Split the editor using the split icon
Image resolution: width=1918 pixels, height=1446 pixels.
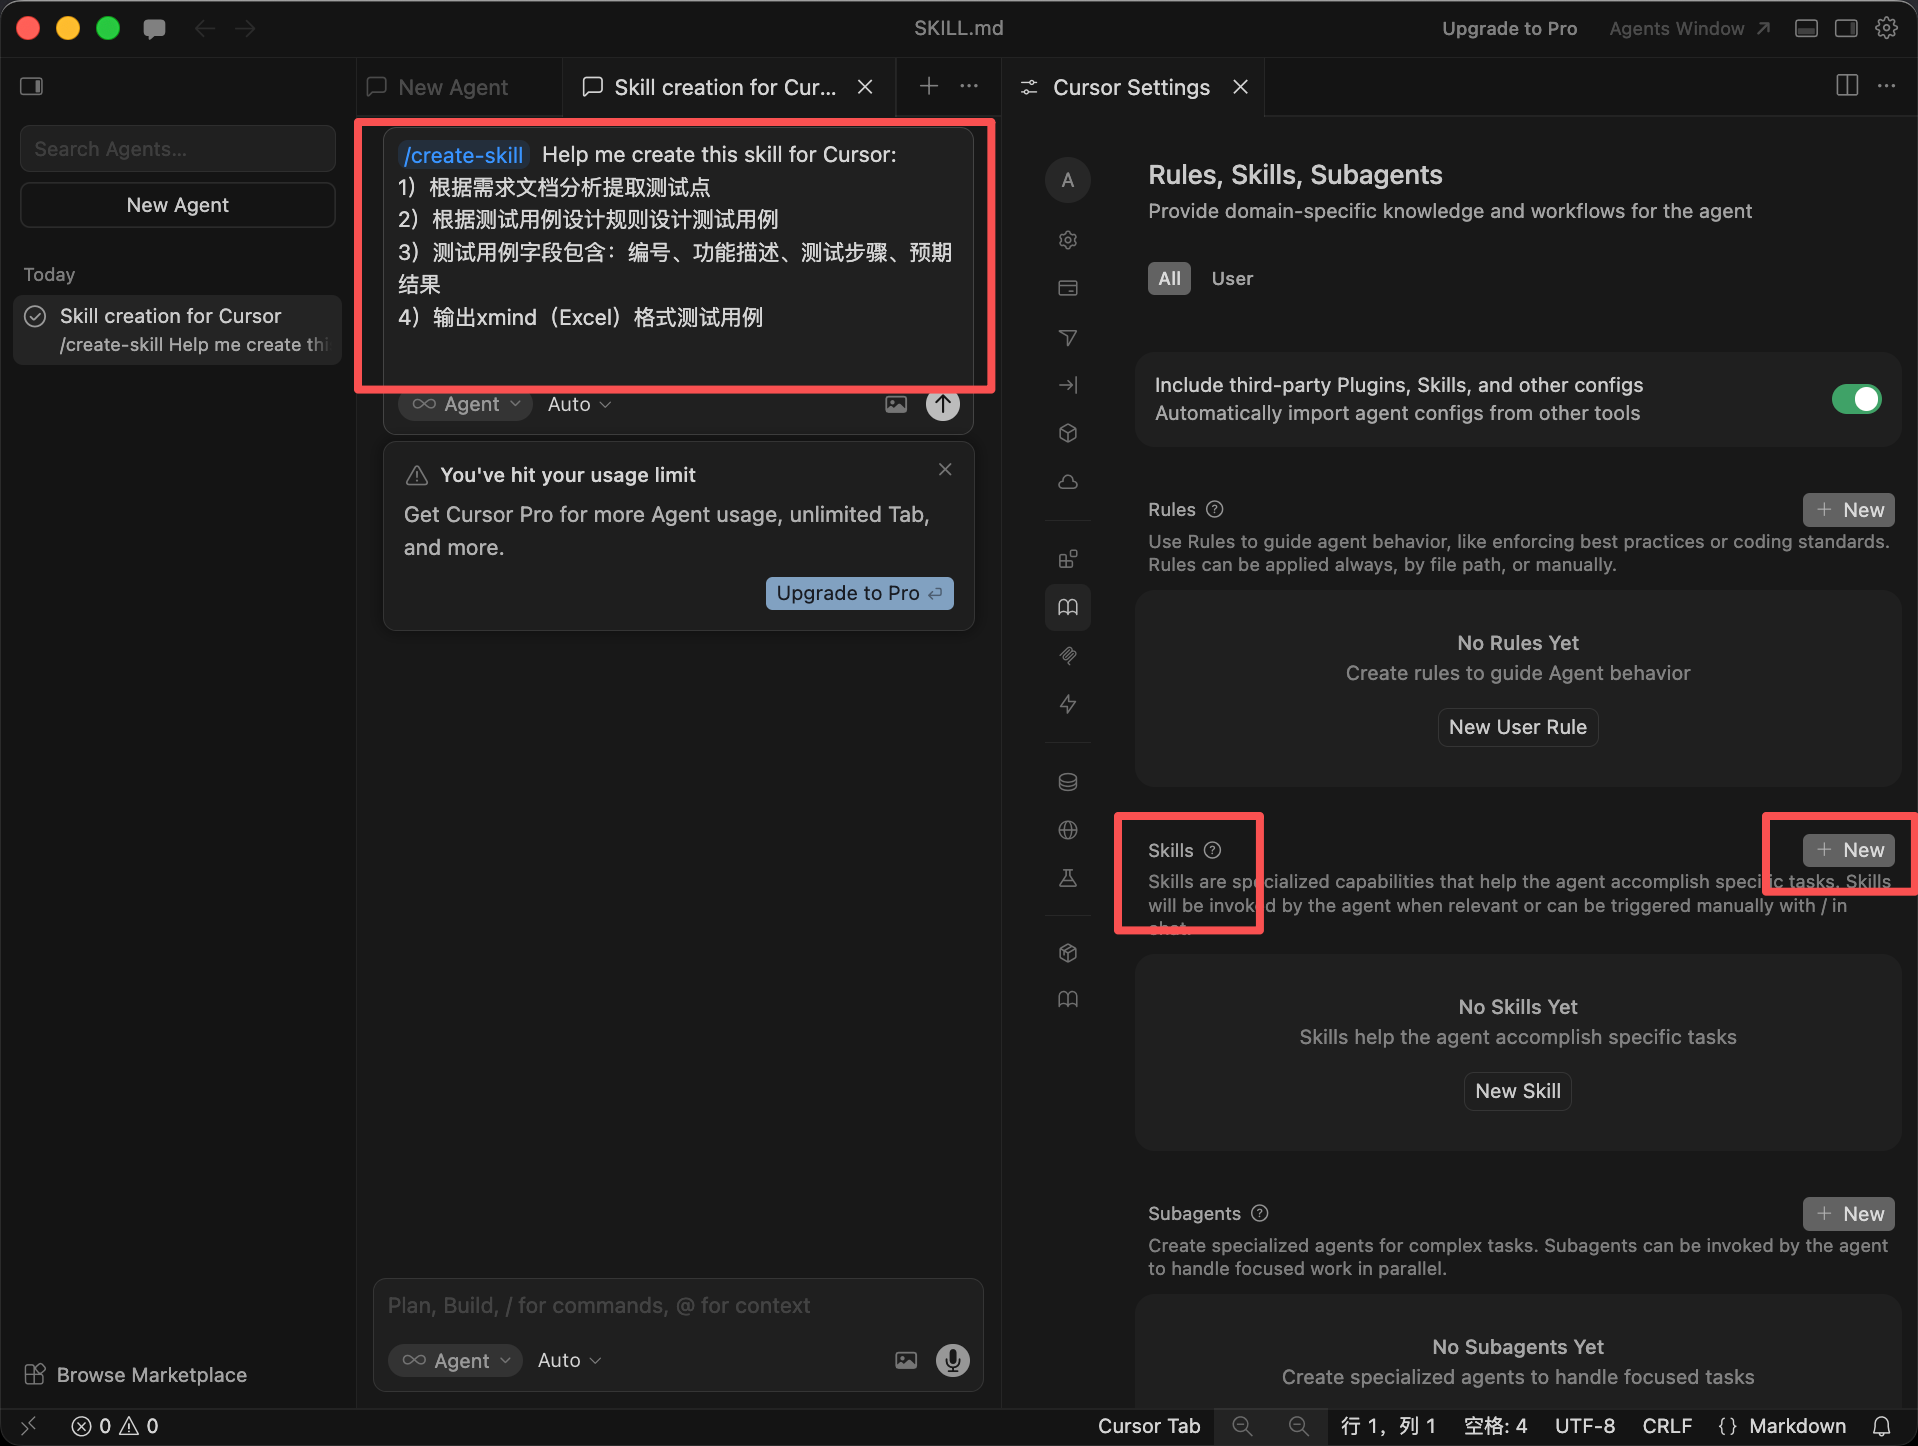coord(1847,86)
